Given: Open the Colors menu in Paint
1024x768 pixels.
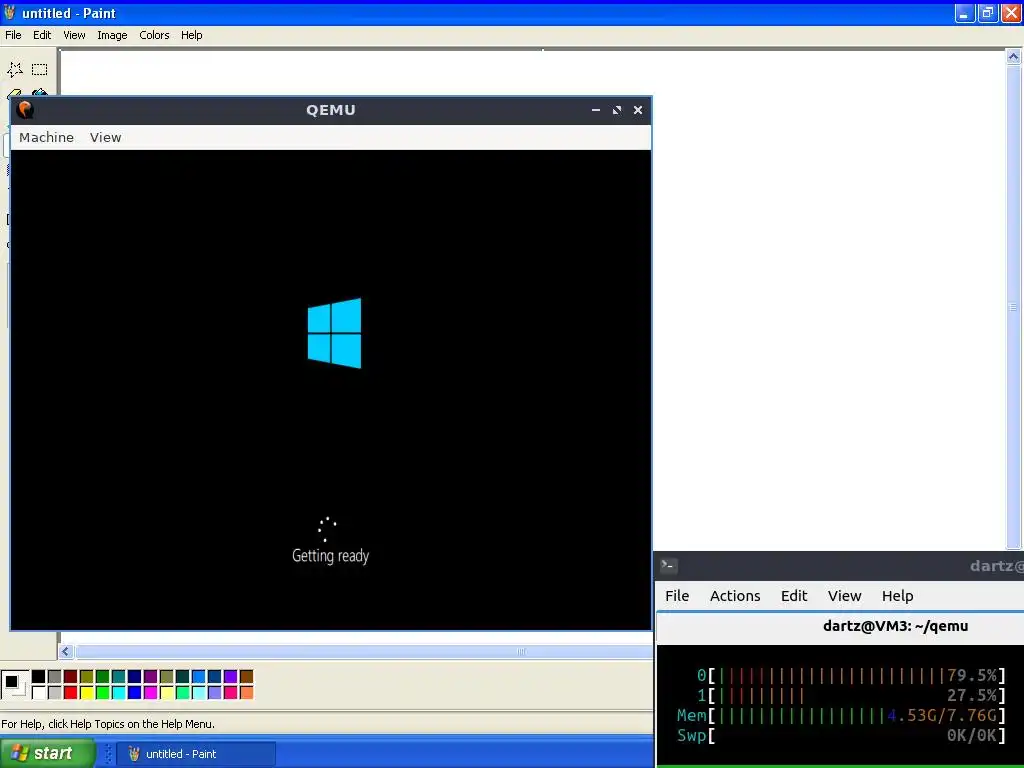Looking at the screenshot, I should click(x=154, y=35).
